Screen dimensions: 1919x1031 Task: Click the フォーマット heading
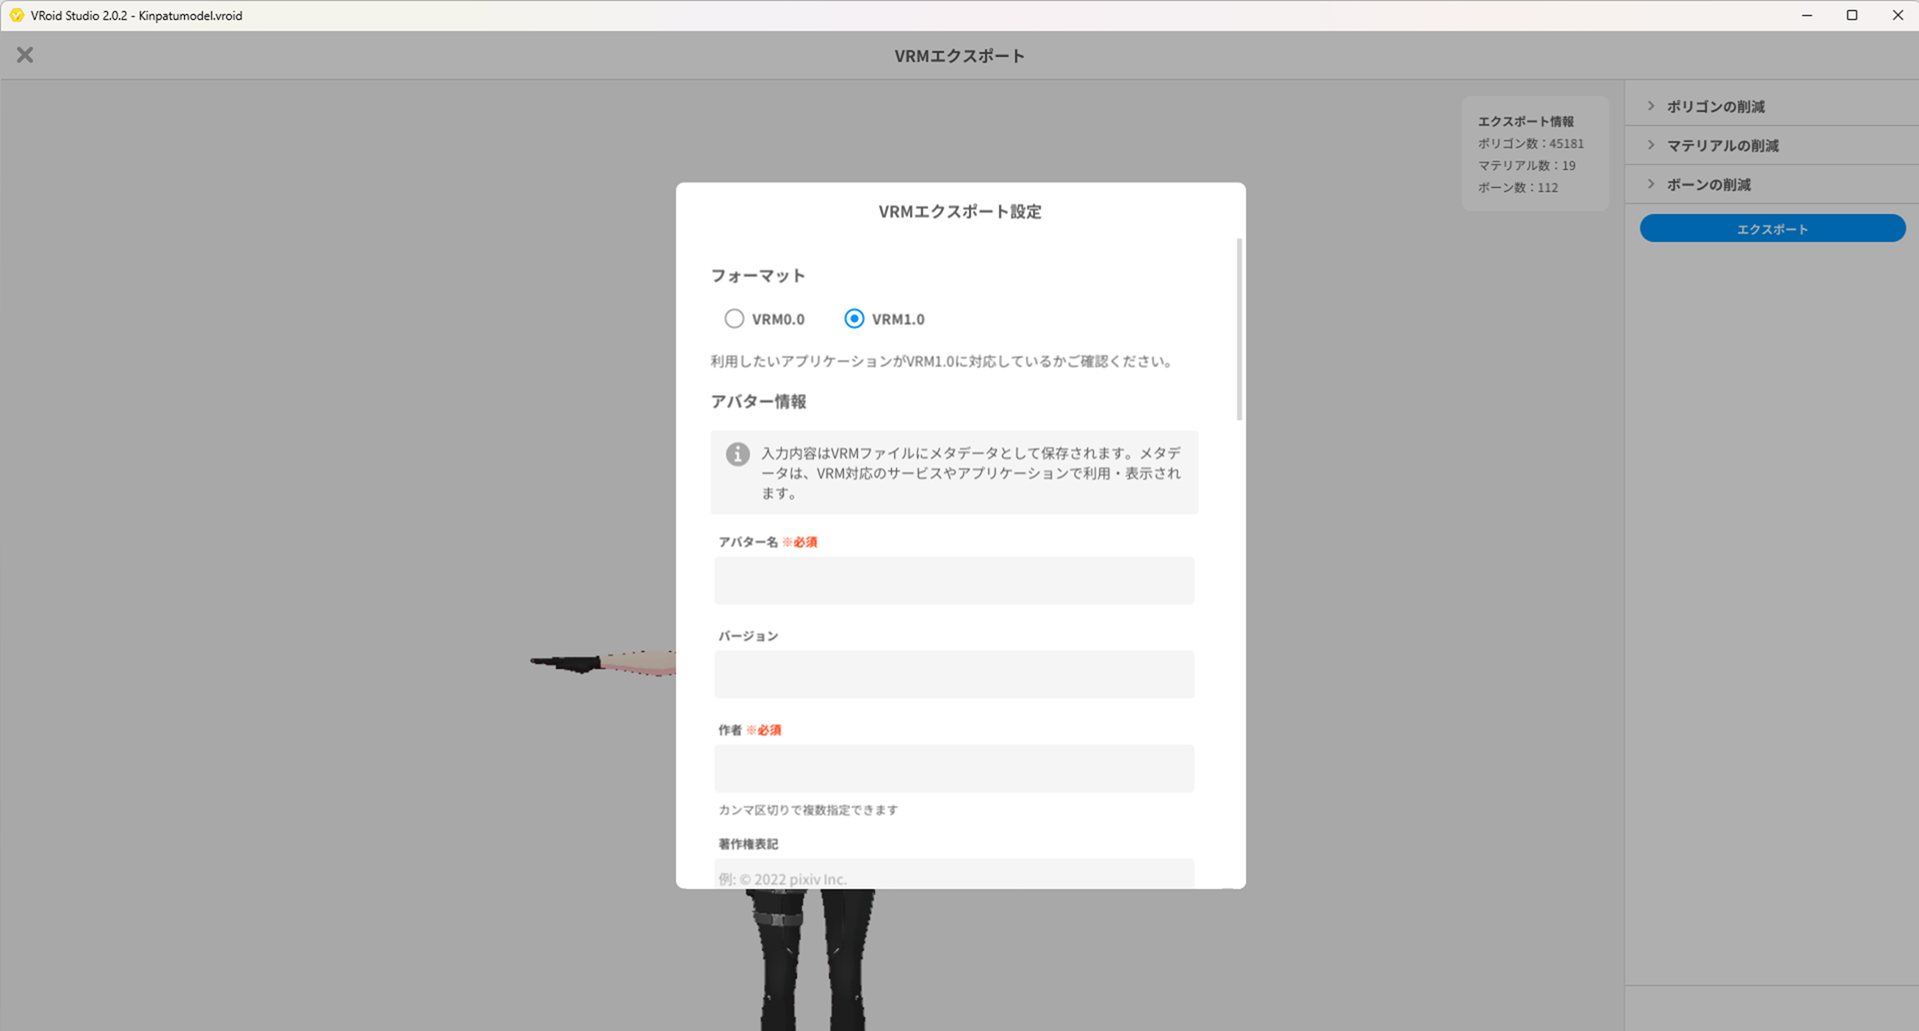(758, 276)
